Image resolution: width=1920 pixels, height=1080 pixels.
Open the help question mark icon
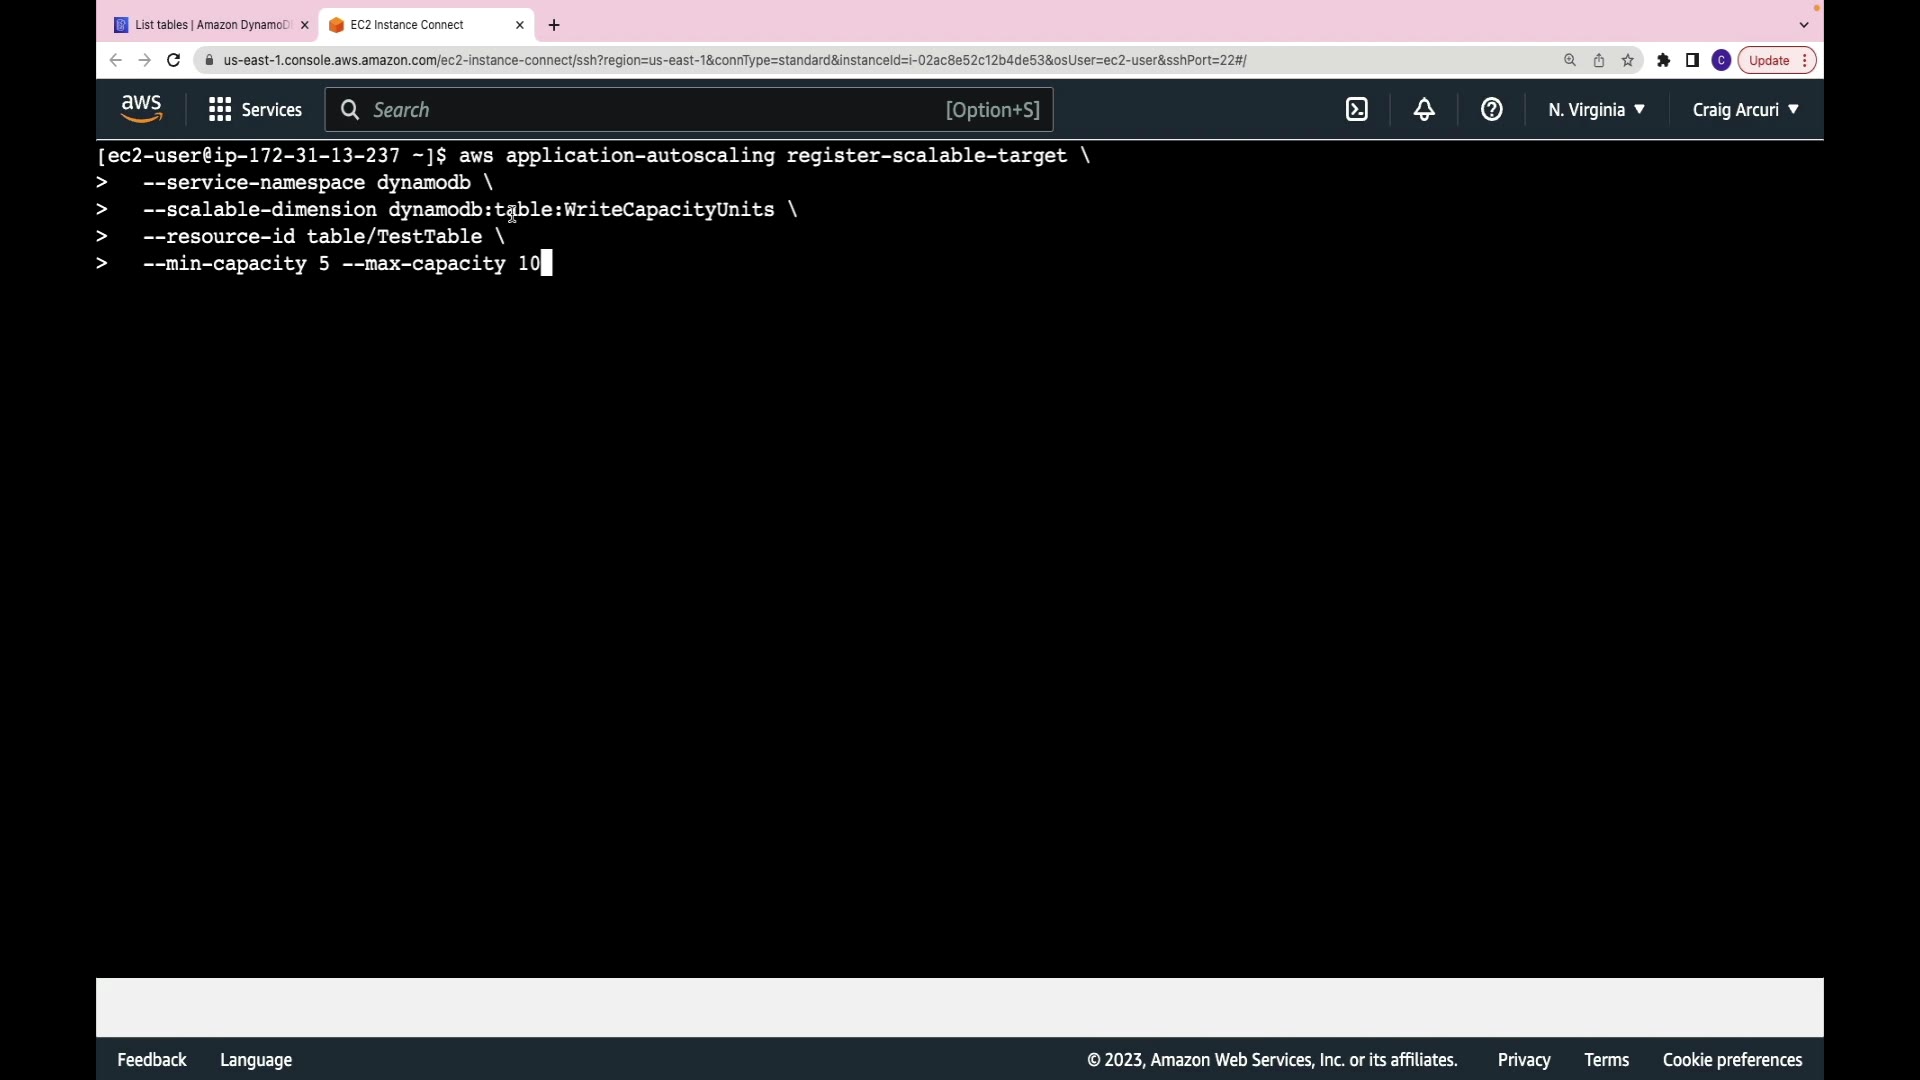coord(1491,110)
